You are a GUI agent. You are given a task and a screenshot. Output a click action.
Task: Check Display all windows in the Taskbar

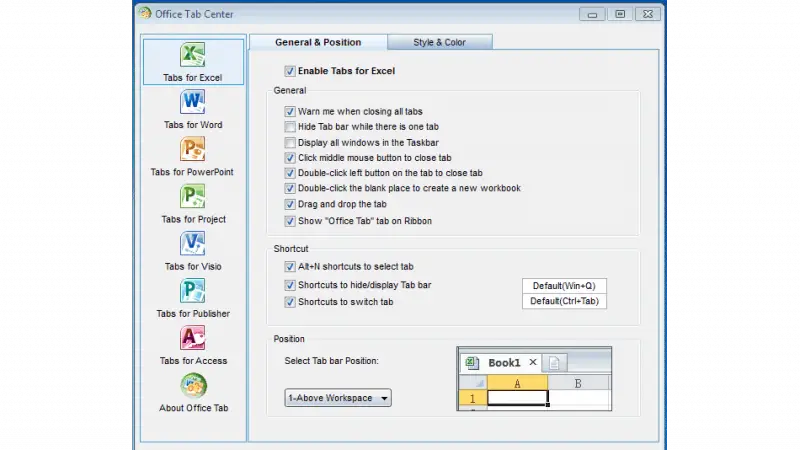[x=290, y=142]
